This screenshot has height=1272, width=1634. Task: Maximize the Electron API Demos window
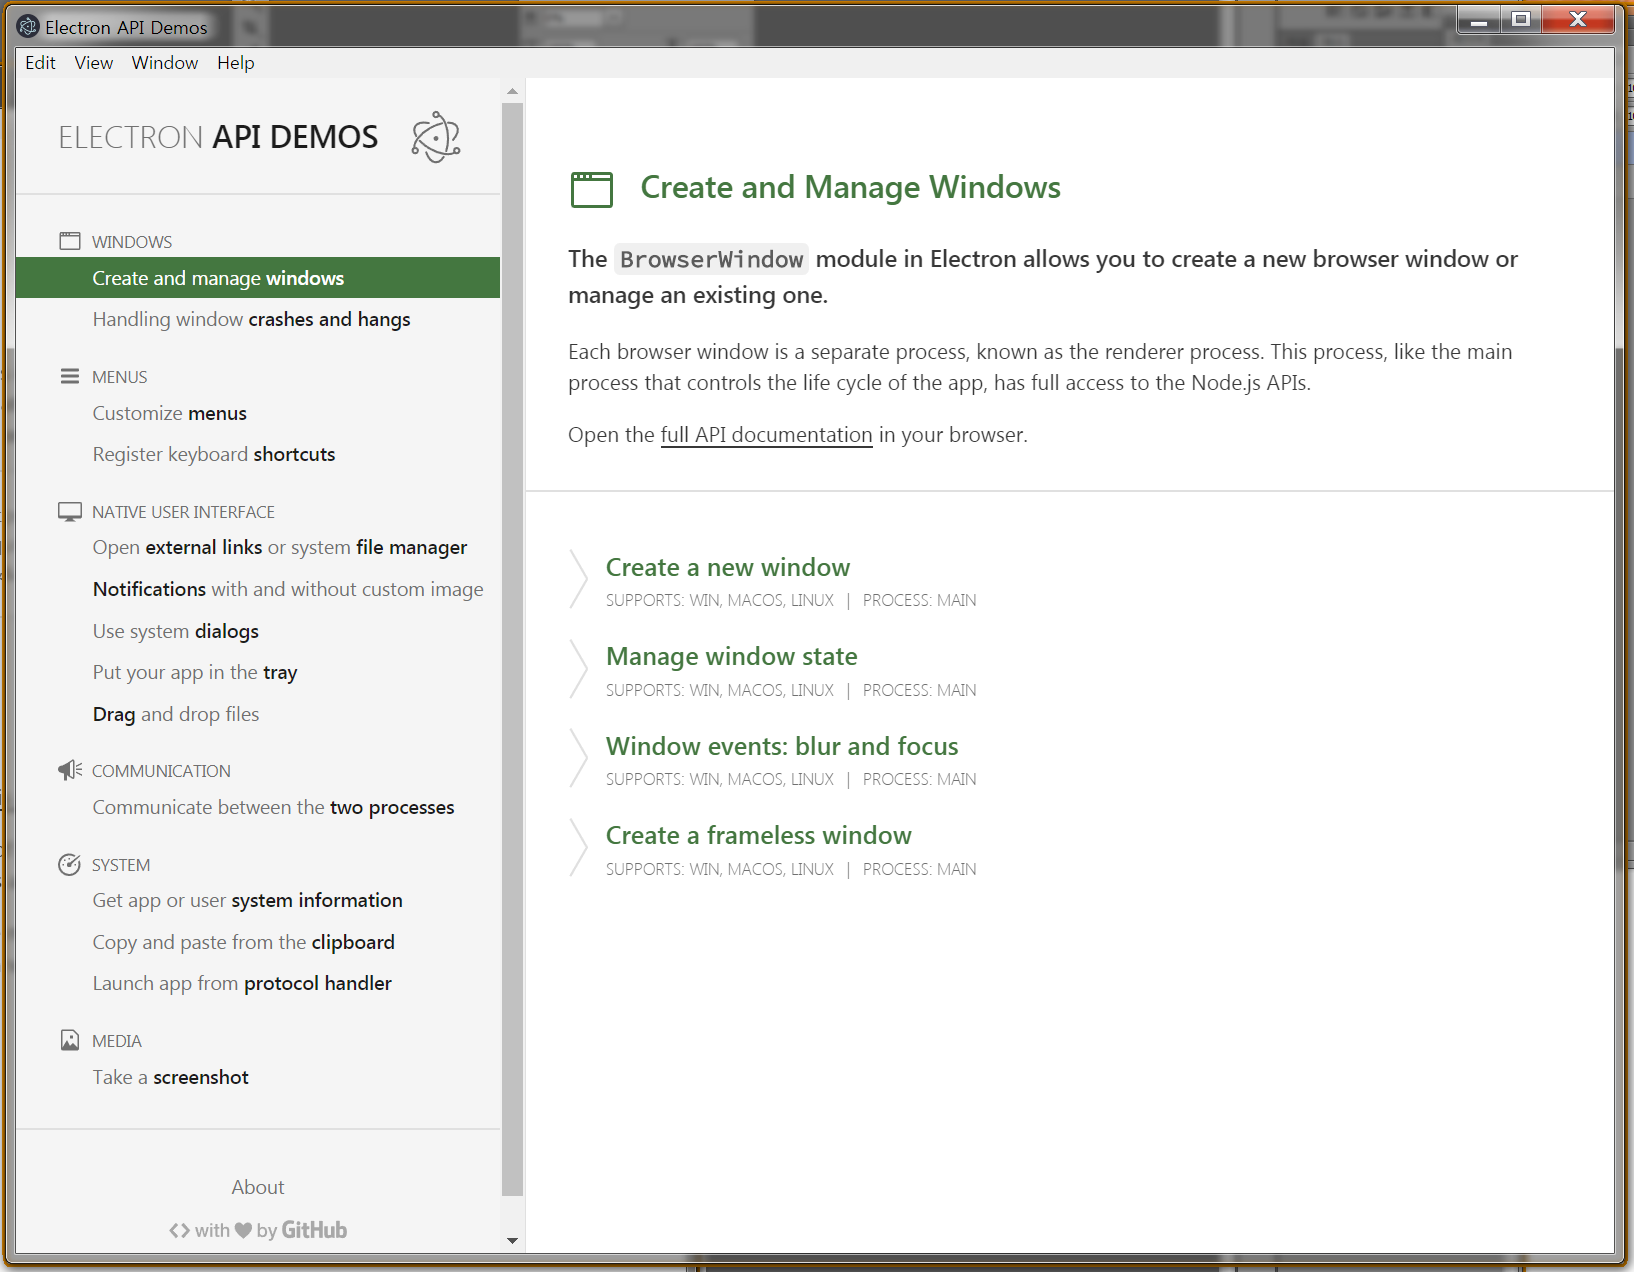click(x=1520, y=19)
